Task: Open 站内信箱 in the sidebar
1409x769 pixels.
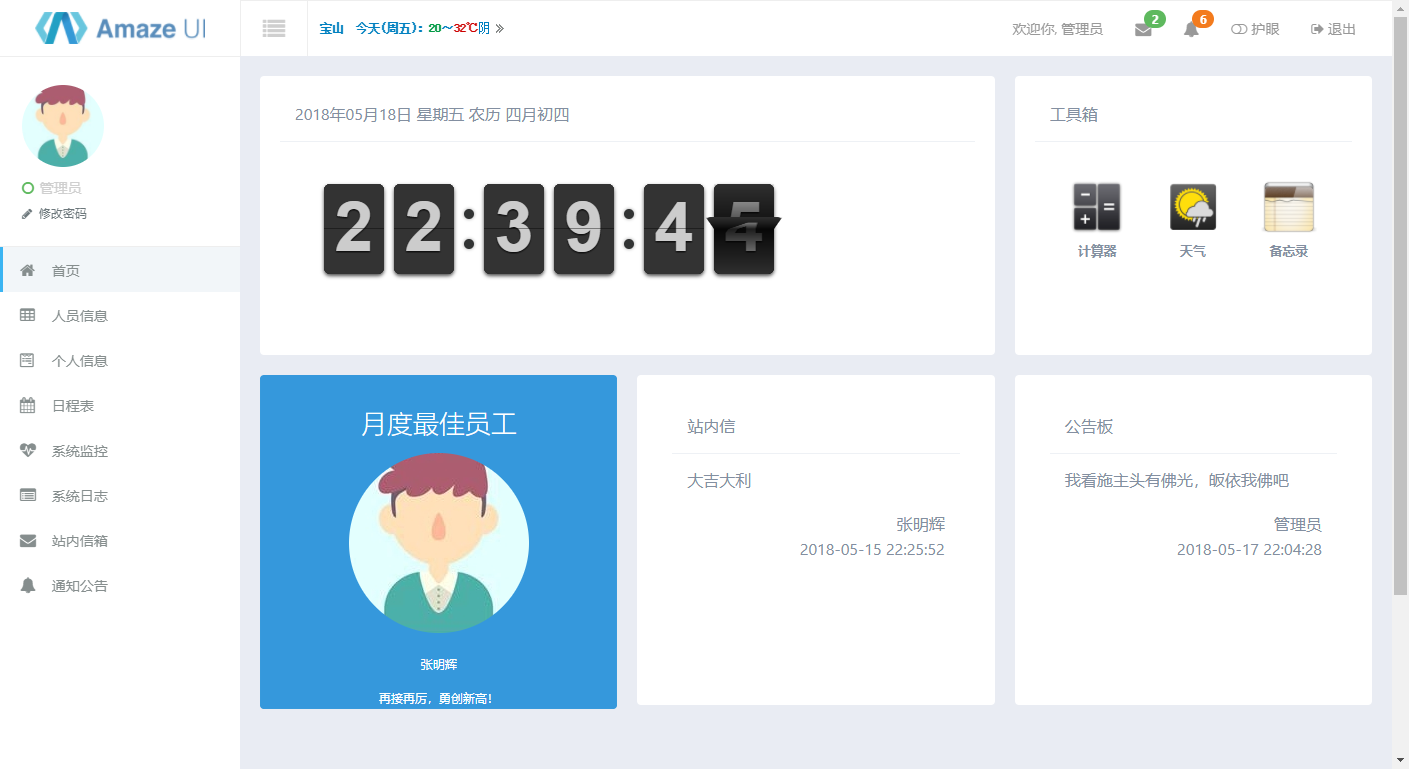Action: coord(80,541)
